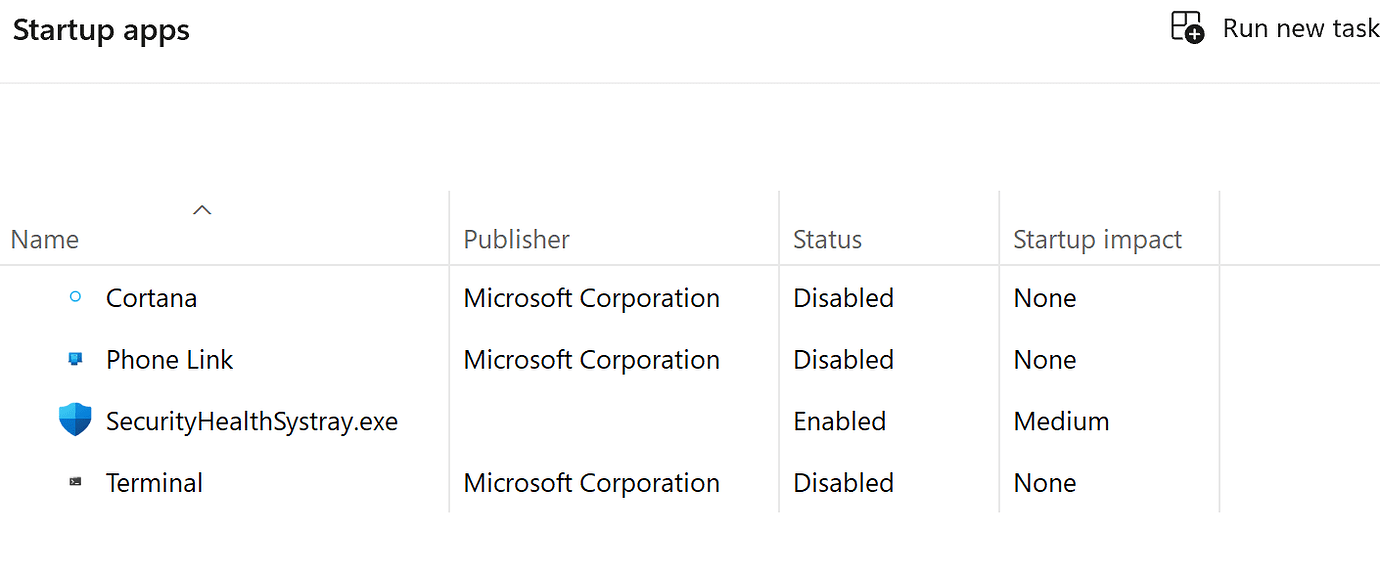
Task: Click the sort arrow above Name column
Action: pos(202,210)
